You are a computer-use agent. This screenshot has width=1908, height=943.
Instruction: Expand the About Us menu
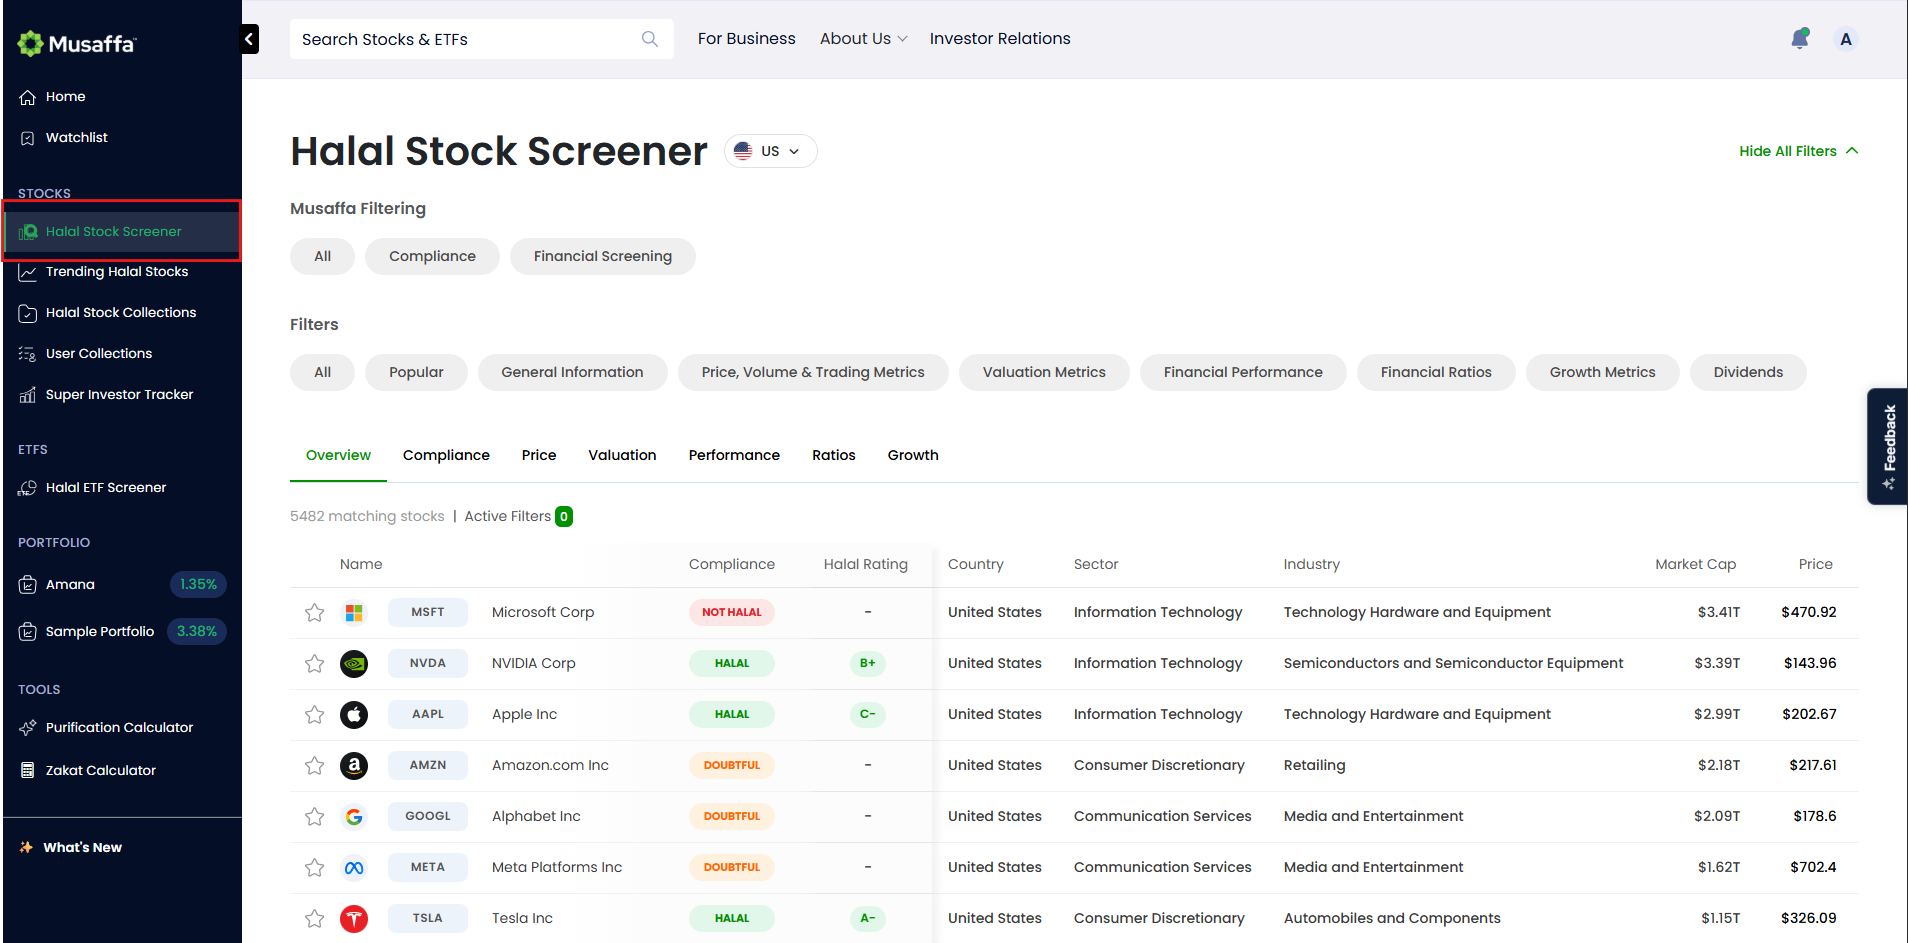(864, 39)
